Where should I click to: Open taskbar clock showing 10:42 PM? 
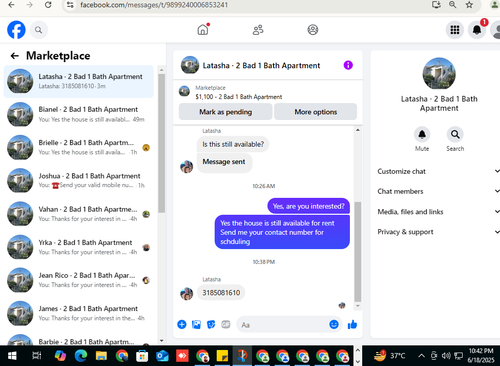[481, 355]
